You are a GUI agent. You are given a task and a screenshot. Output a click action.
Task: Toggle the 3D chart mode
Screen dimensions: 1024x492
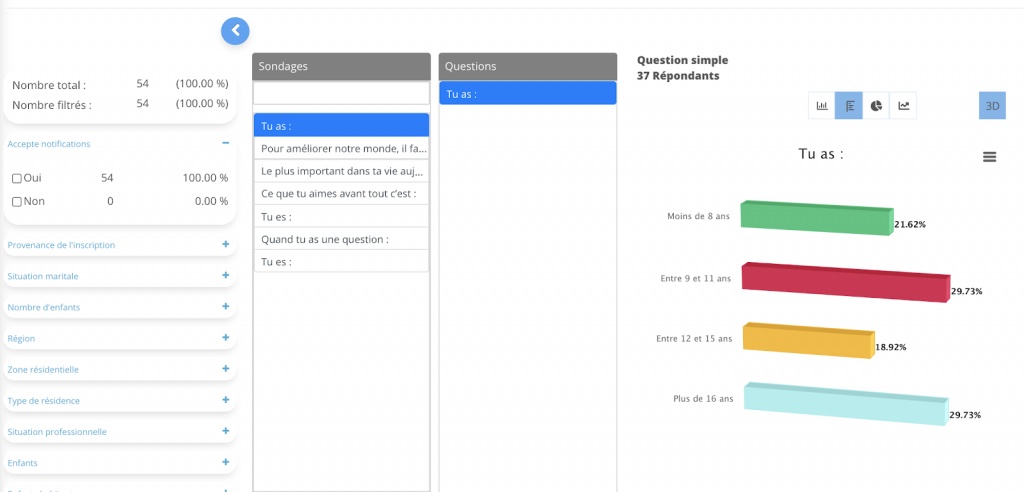point(992,105)
